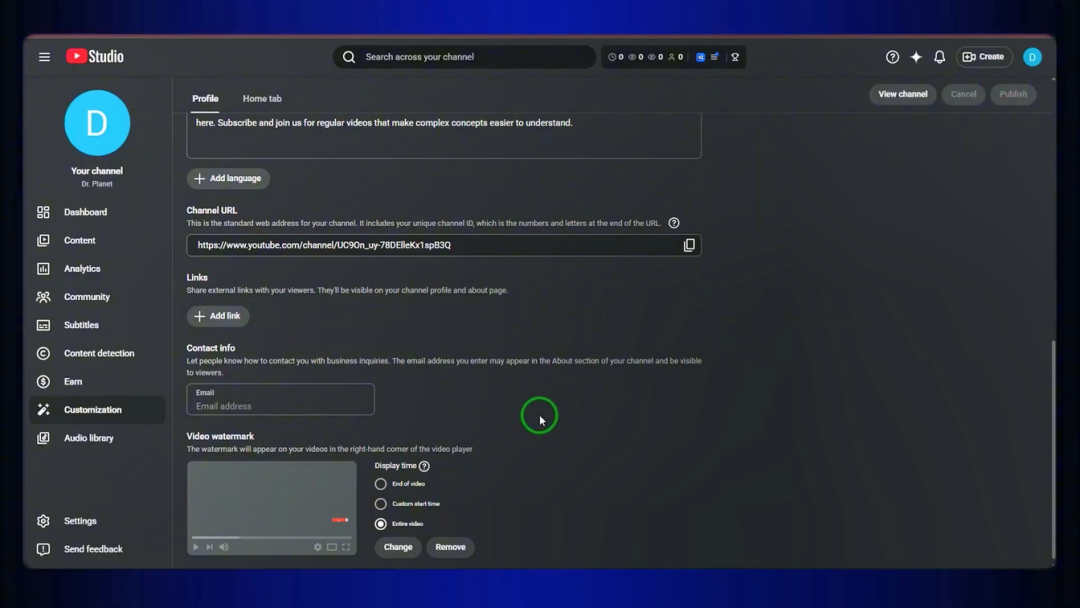The width and height of the screenshot is (1080, 608).
Task: Open the Create menu button
Action: (984, 57)
